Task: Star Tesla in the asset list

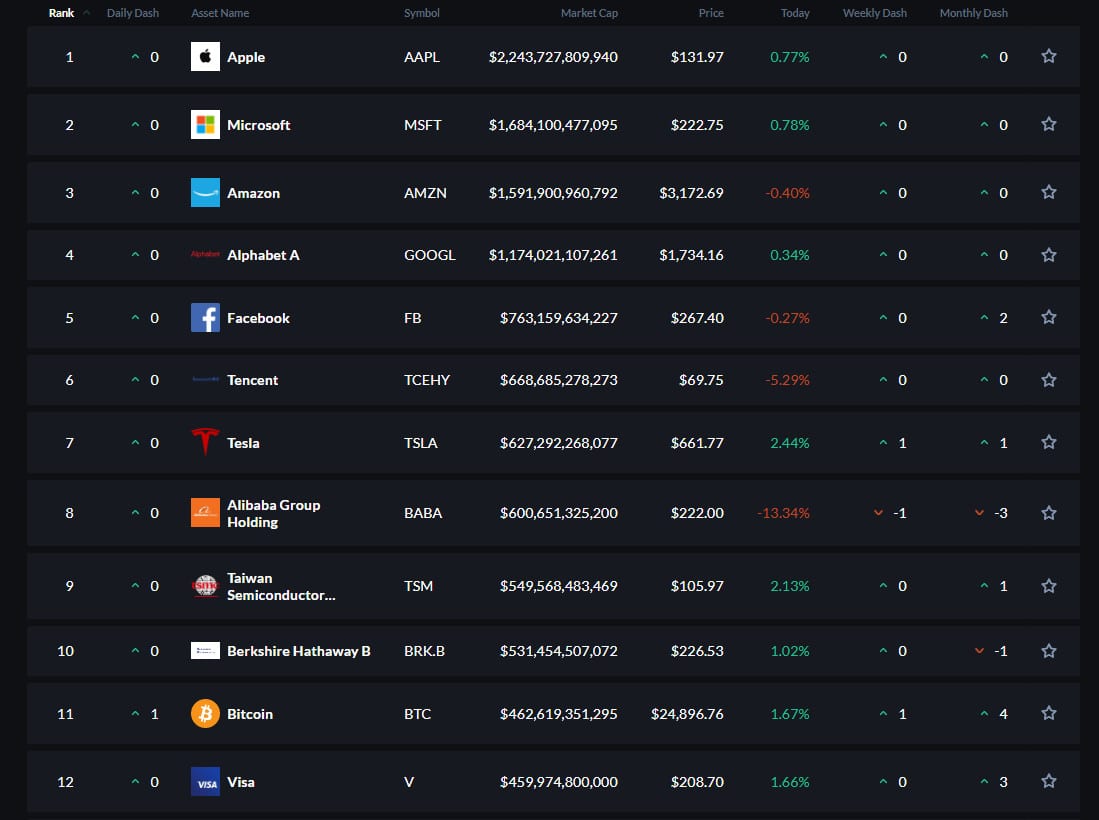Action: click(1049, 442)
